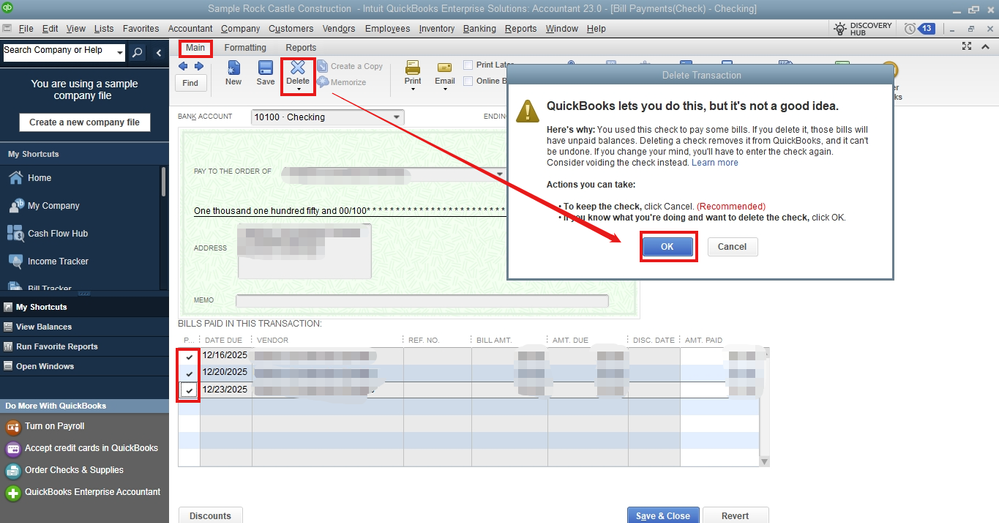Switch to the Main tab
The image size is (999, 523).
(x=195, y=48)
